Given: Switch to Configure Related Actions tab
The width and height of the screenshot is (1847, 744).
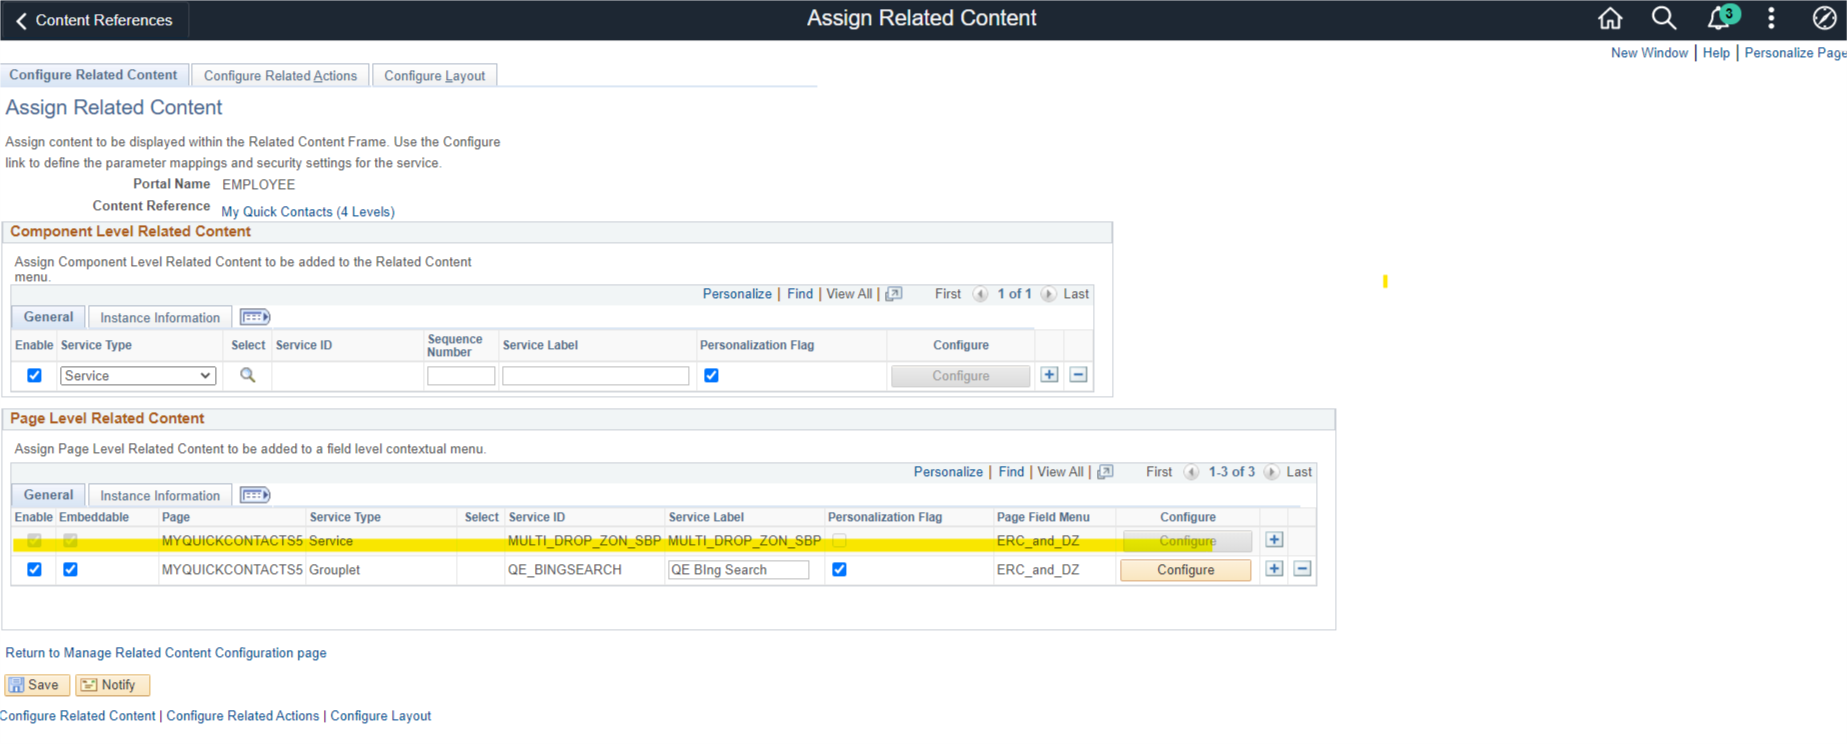Looking at the screenshot, I should pyautogui.click(x=280, y=76).
